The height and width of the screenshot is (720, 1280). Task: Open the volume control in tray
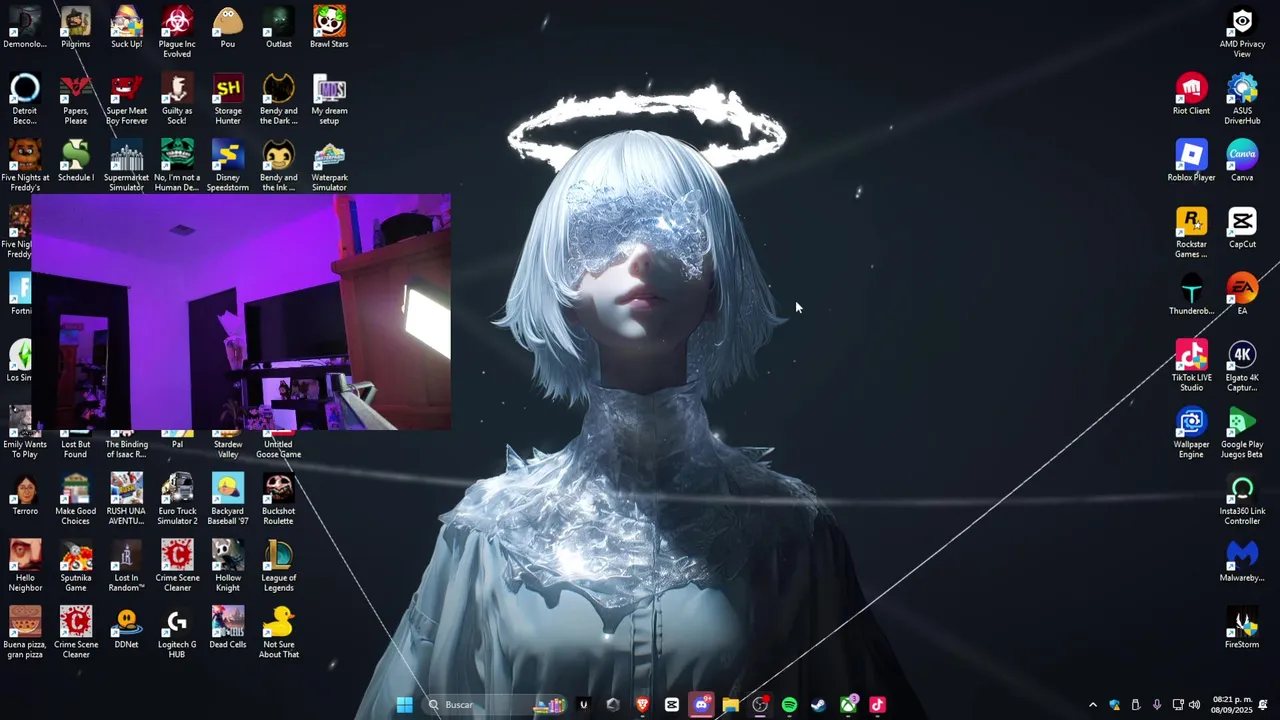(1194, 705)
